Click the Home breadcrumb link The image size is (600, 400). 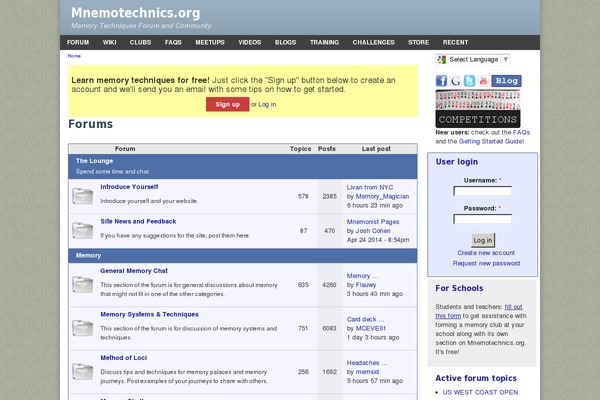74,56
